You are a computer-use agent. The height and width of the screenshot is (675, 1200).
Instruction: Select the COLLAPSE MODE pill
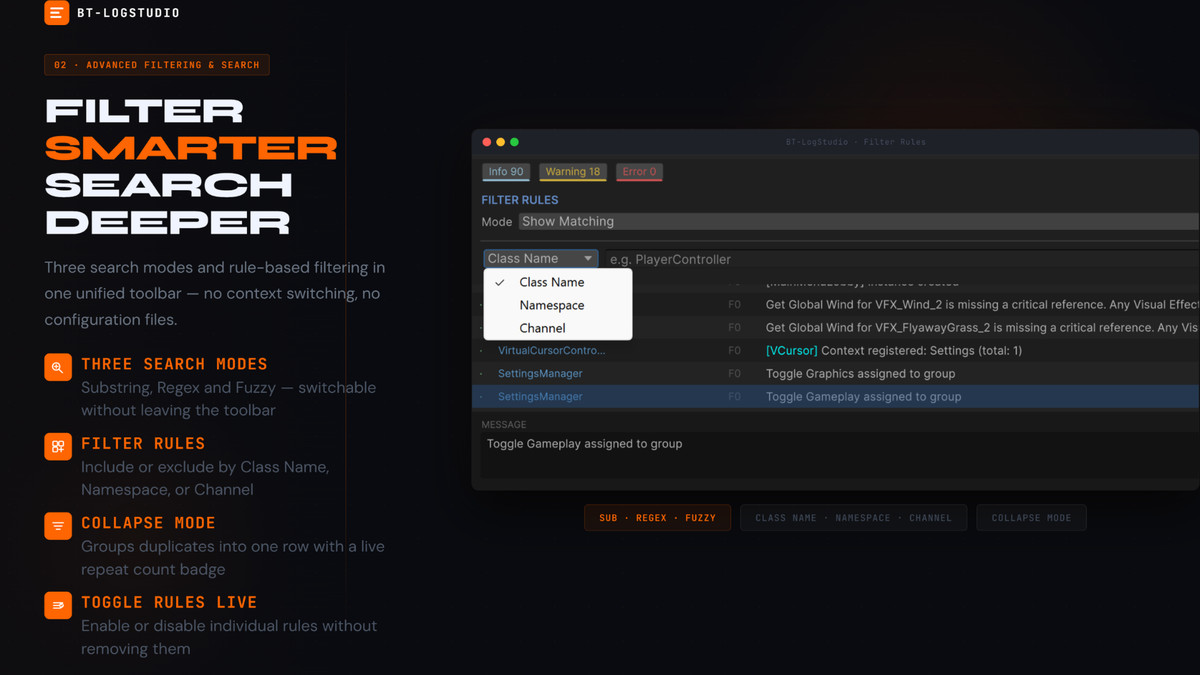point(1031,518)
